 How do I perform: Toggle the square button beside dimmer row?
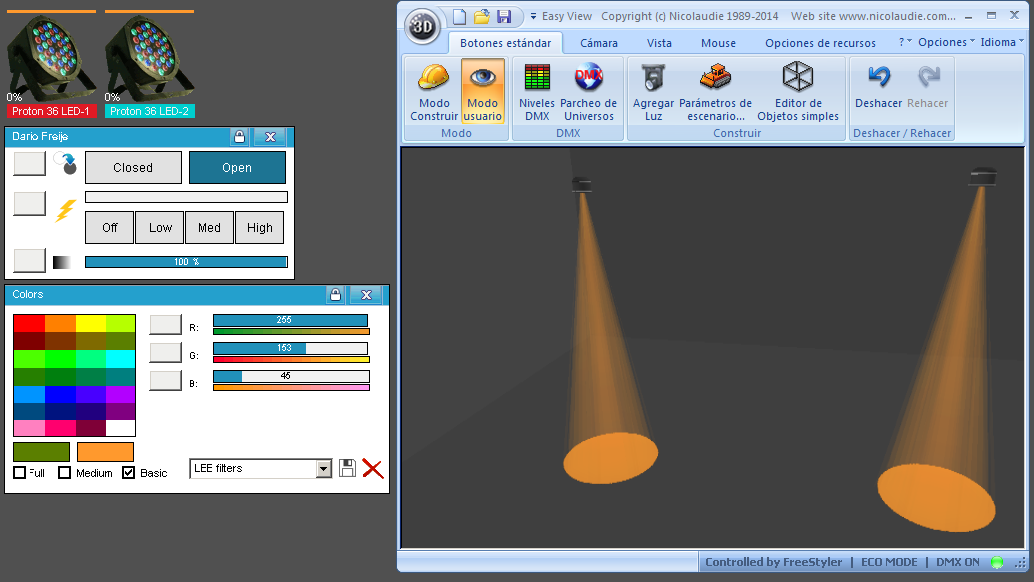pos(30,260)
